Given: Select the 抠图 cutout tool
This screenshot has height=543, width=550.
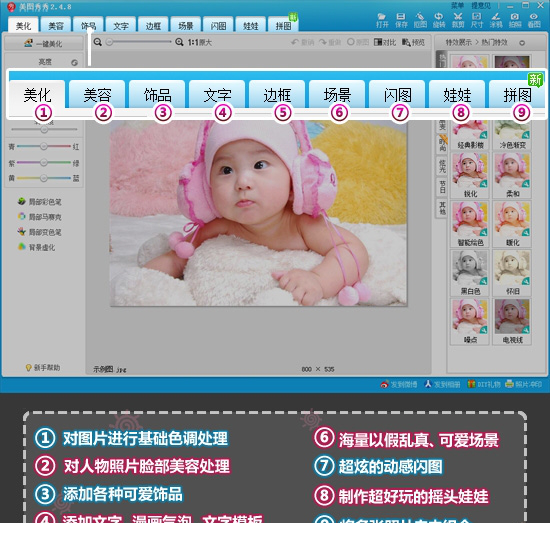Looking at the screenshot, I should click(x=420, y=20).
